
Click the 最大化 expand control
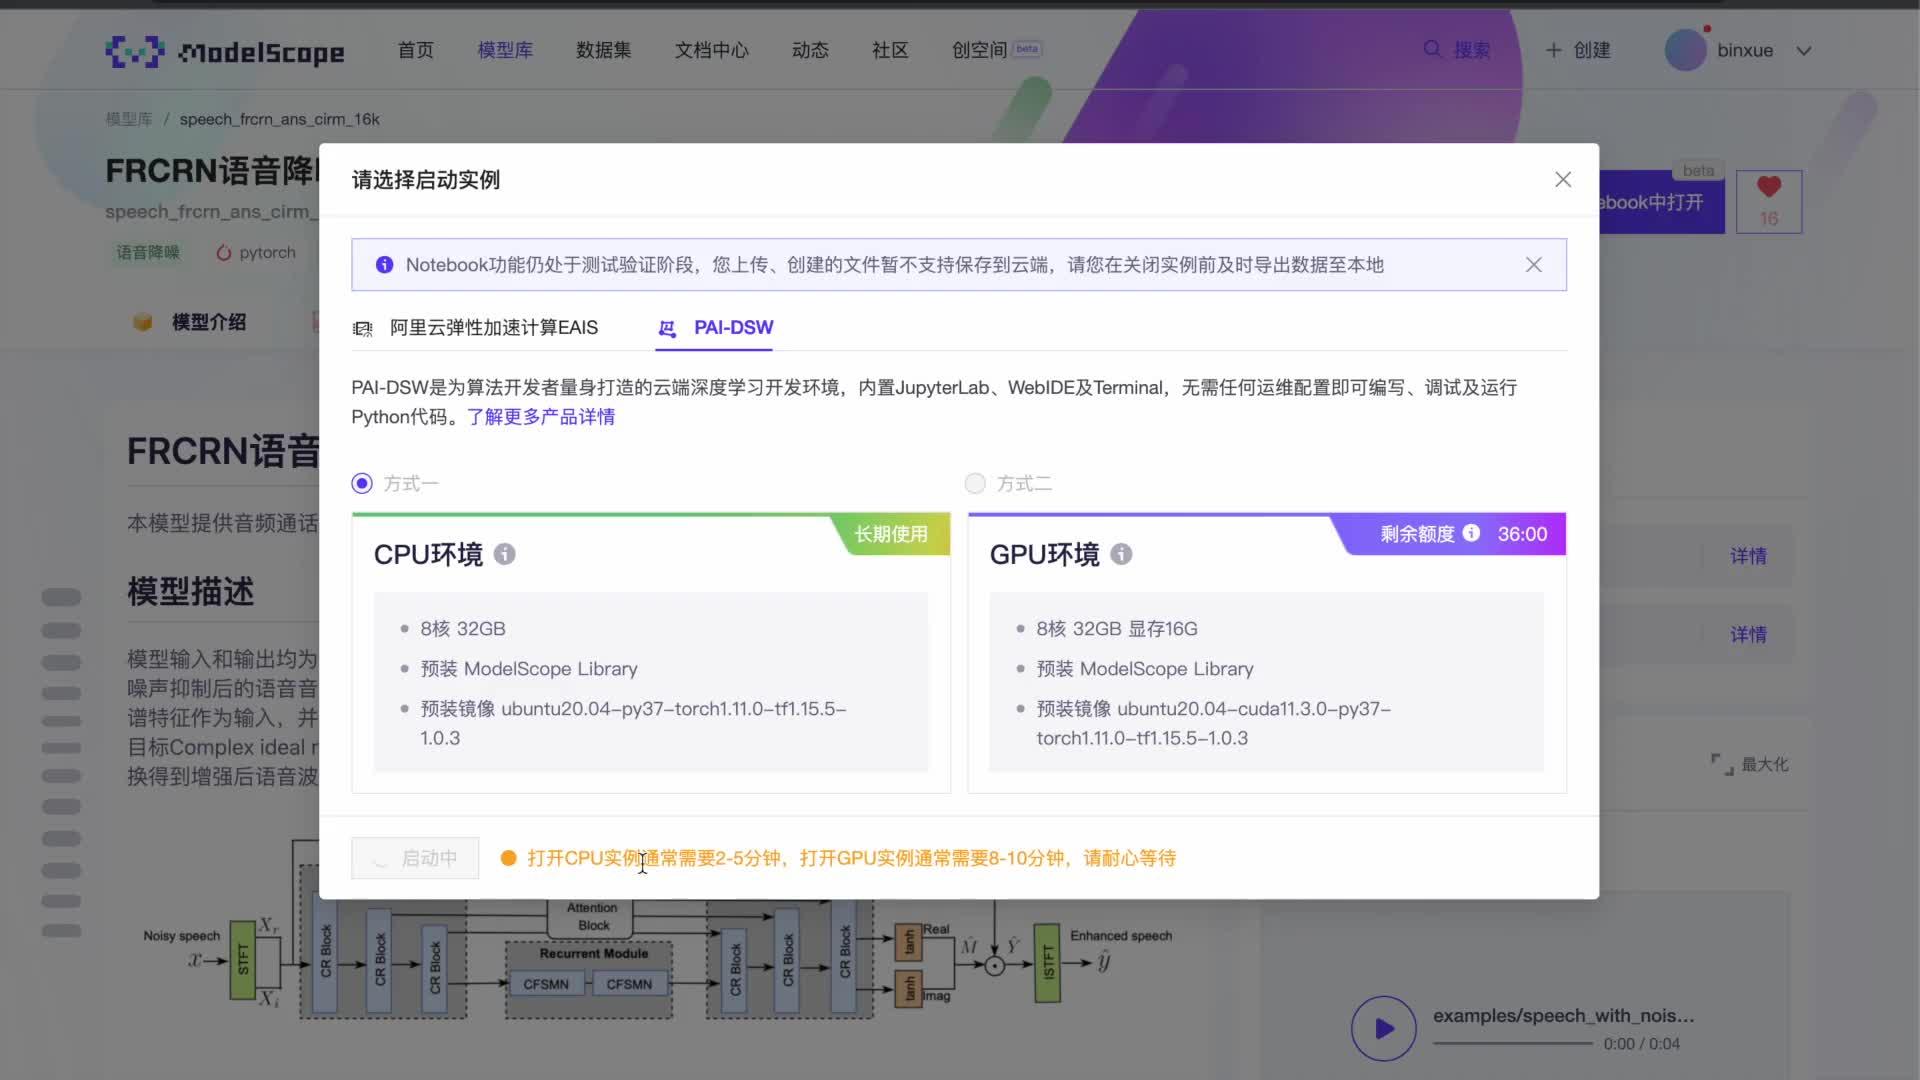point(1750,764)
